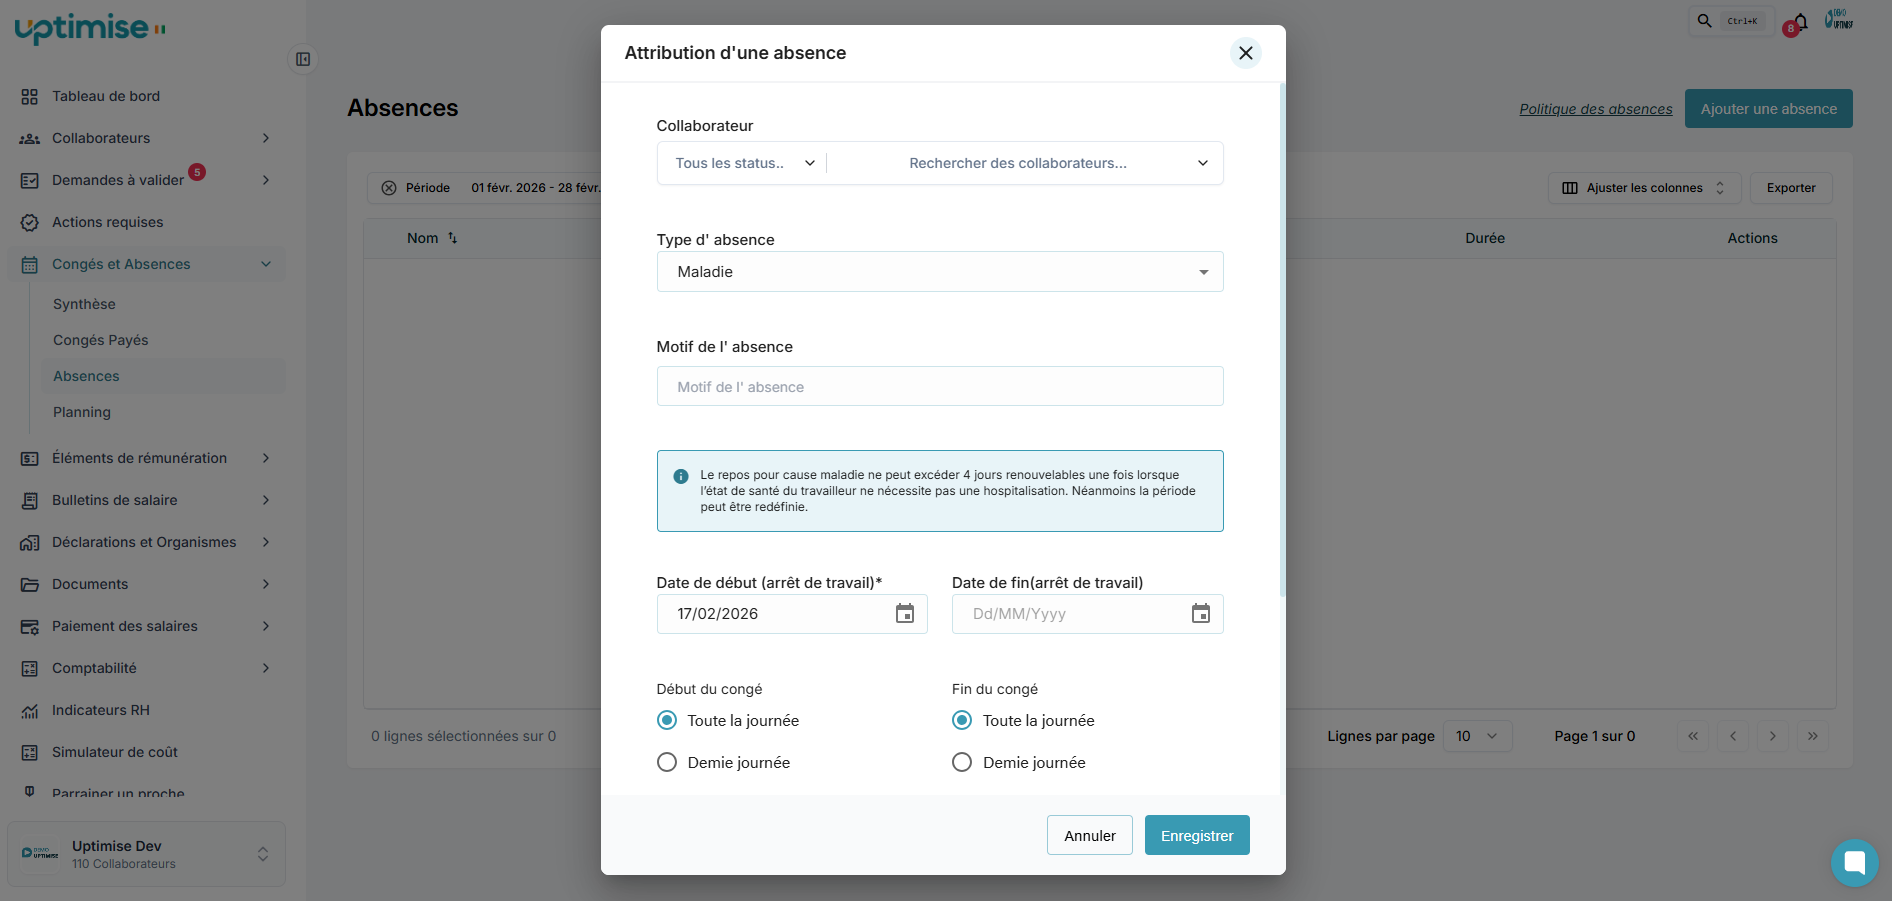Go to Planning in sidebar
1892x901 pixels.
(x=82, y=412)
